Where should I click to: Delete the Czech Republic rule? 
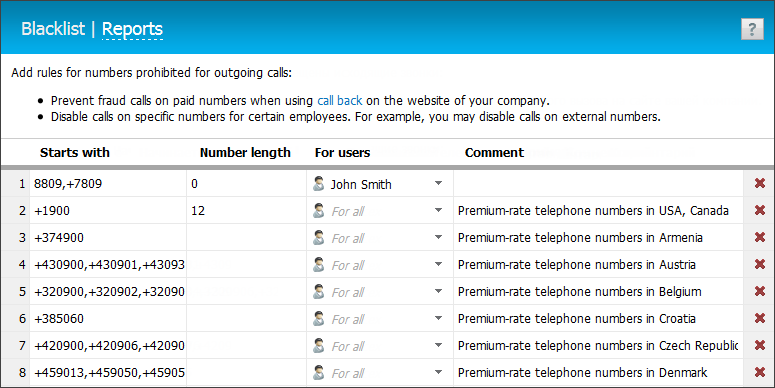[760, 345]
